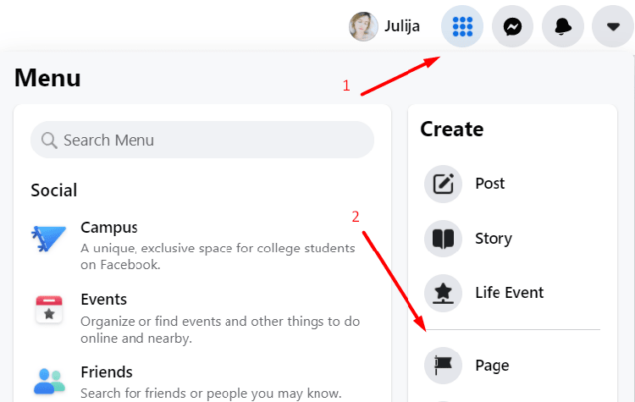Expand the account dropdown arrow
The height and width of the screenshot is (402, 635).
click(613, 27)
